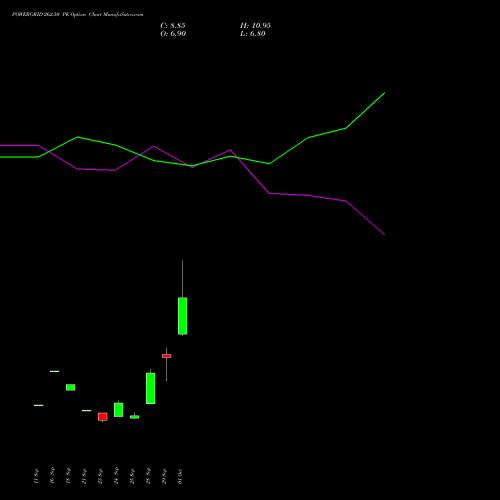Click the 25 Sep date label
This screenshot has width=500, height=500.
click(132, 476)
